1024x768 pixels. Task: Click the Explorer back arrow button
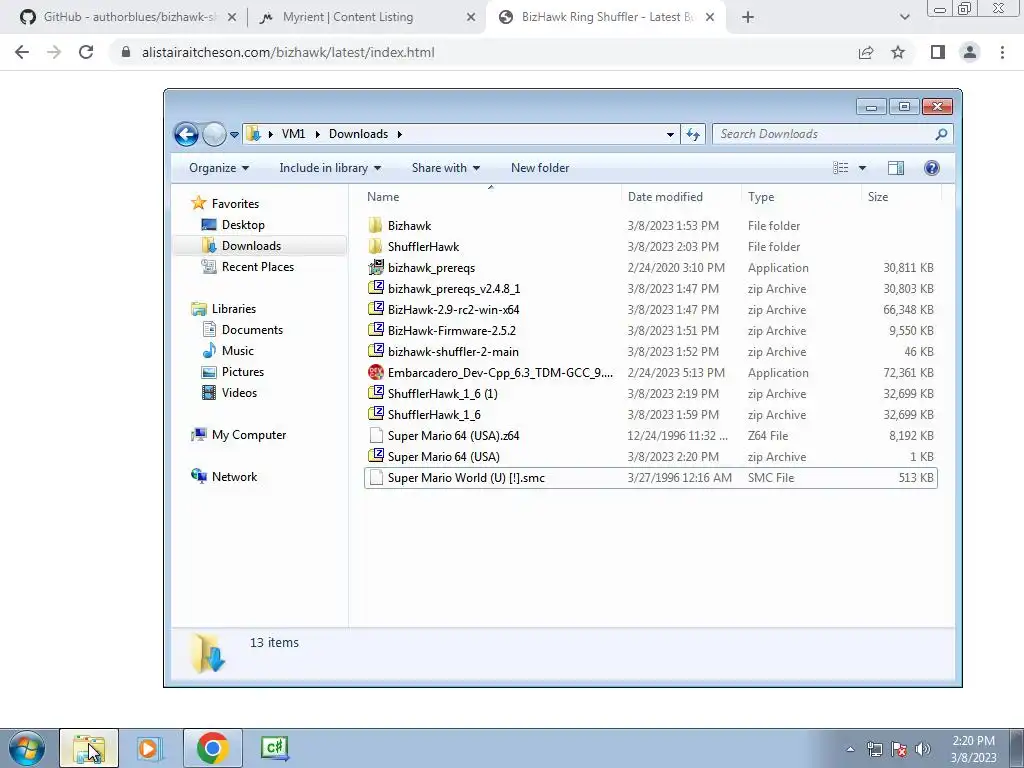(186, 135)
